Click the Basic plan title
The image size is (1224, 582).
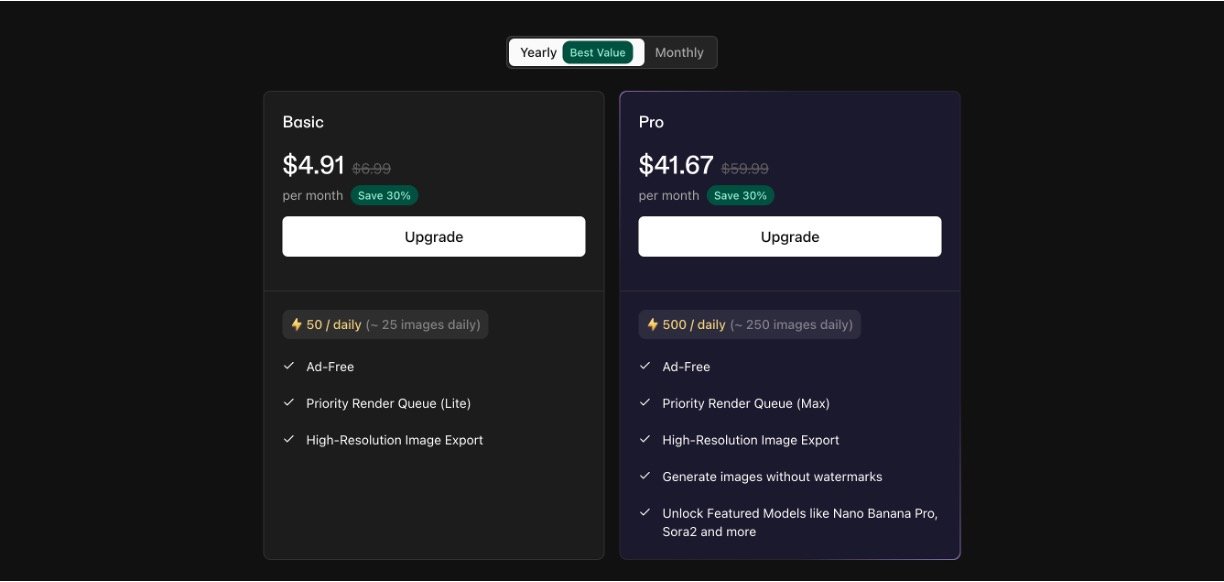tap(303, 122)
